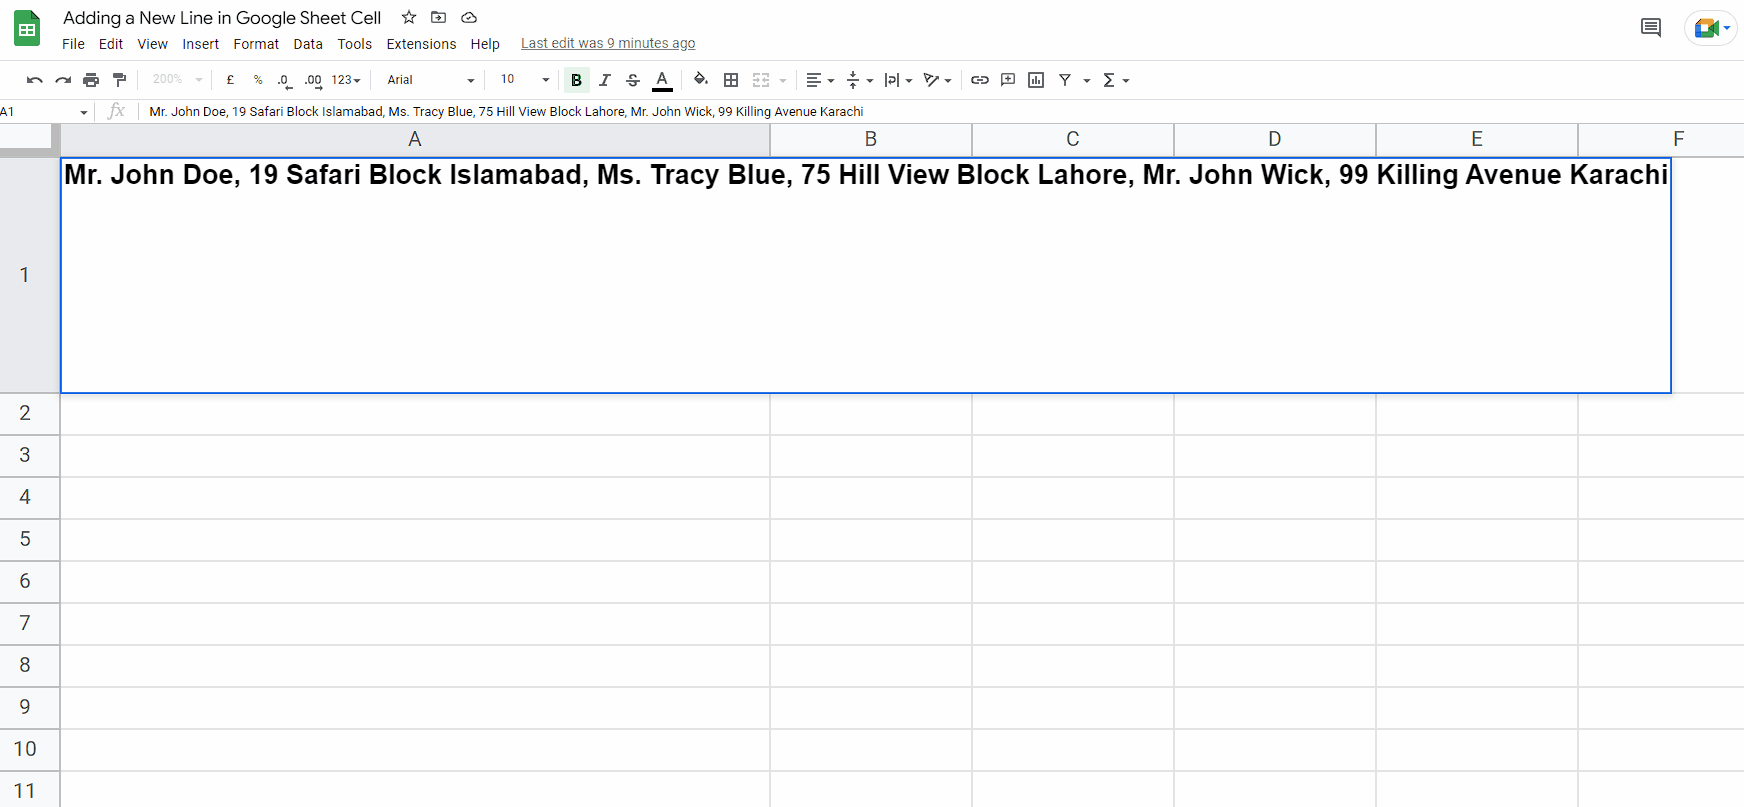The image size is (1744, 807).
Task: Open the Help menu
Action: tap(485, 44)
